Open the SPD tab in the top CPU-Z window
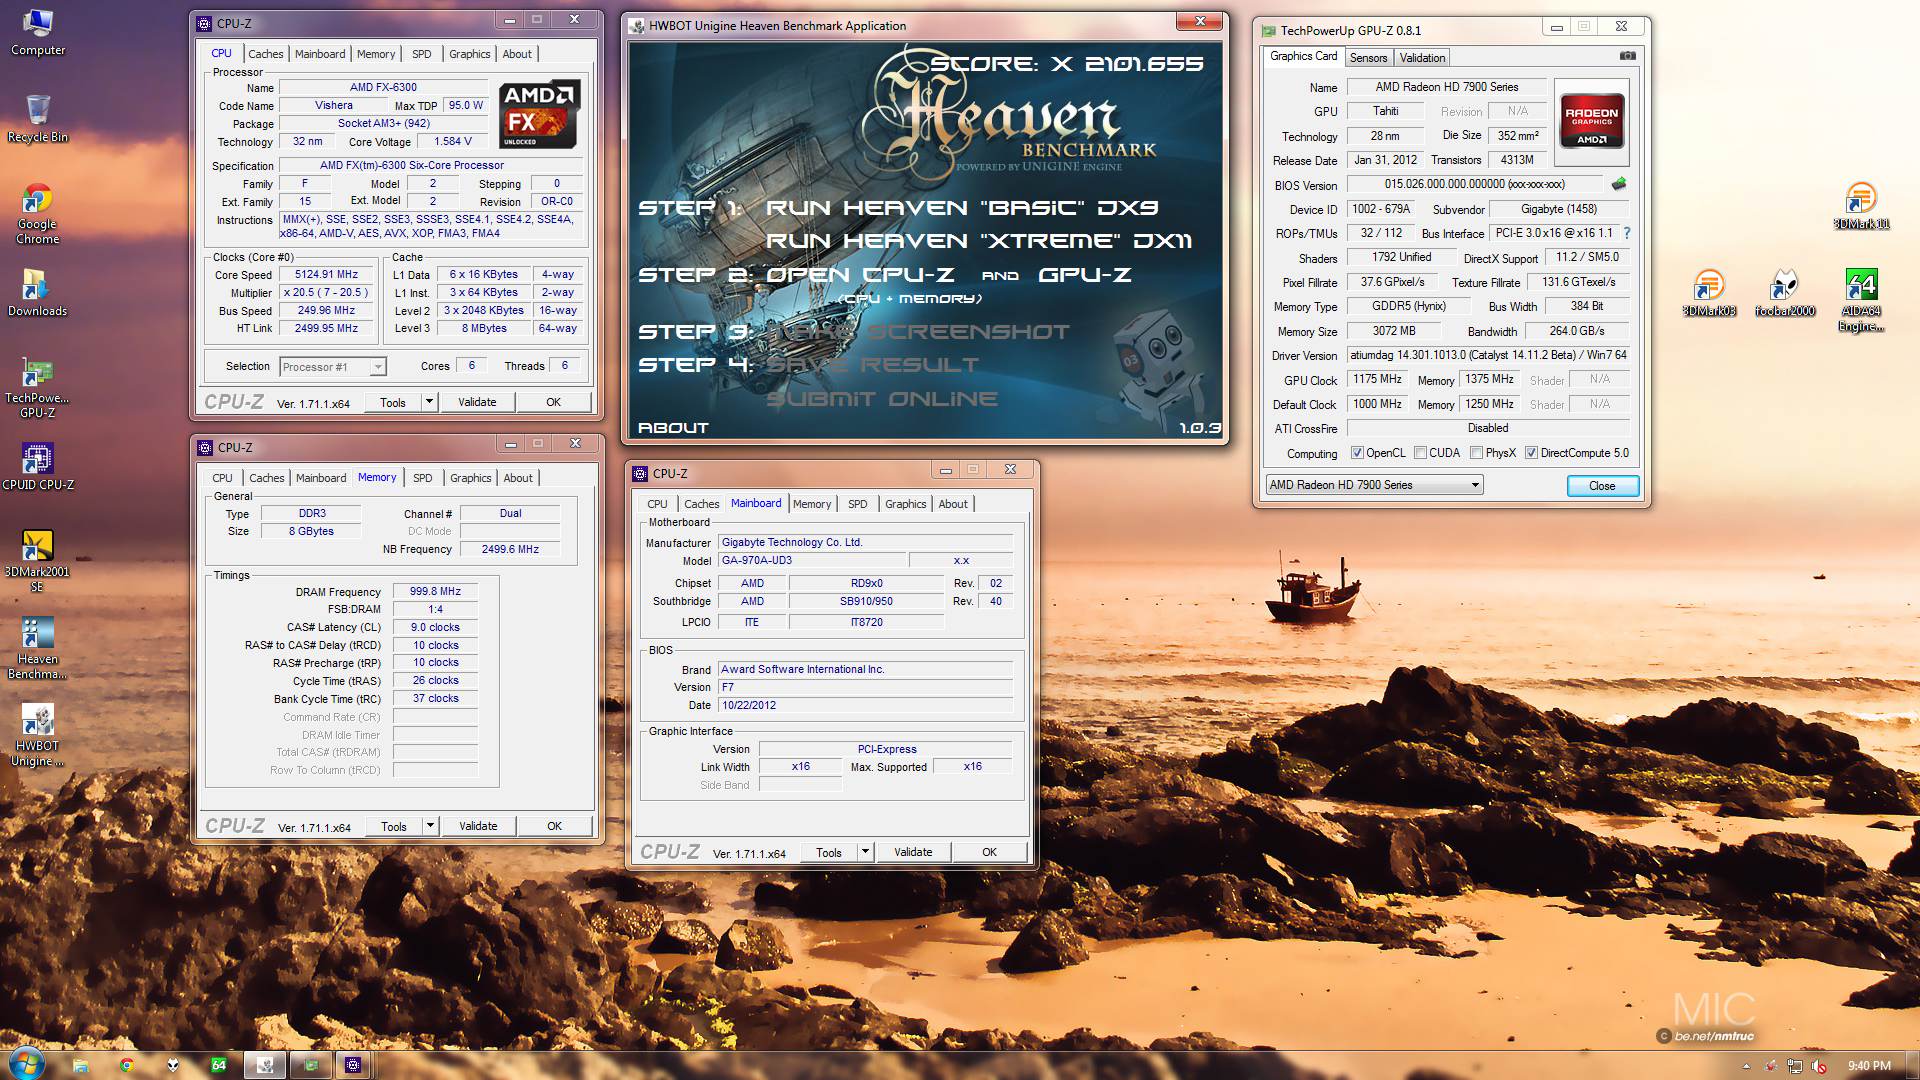 click(x=422, y=54)
